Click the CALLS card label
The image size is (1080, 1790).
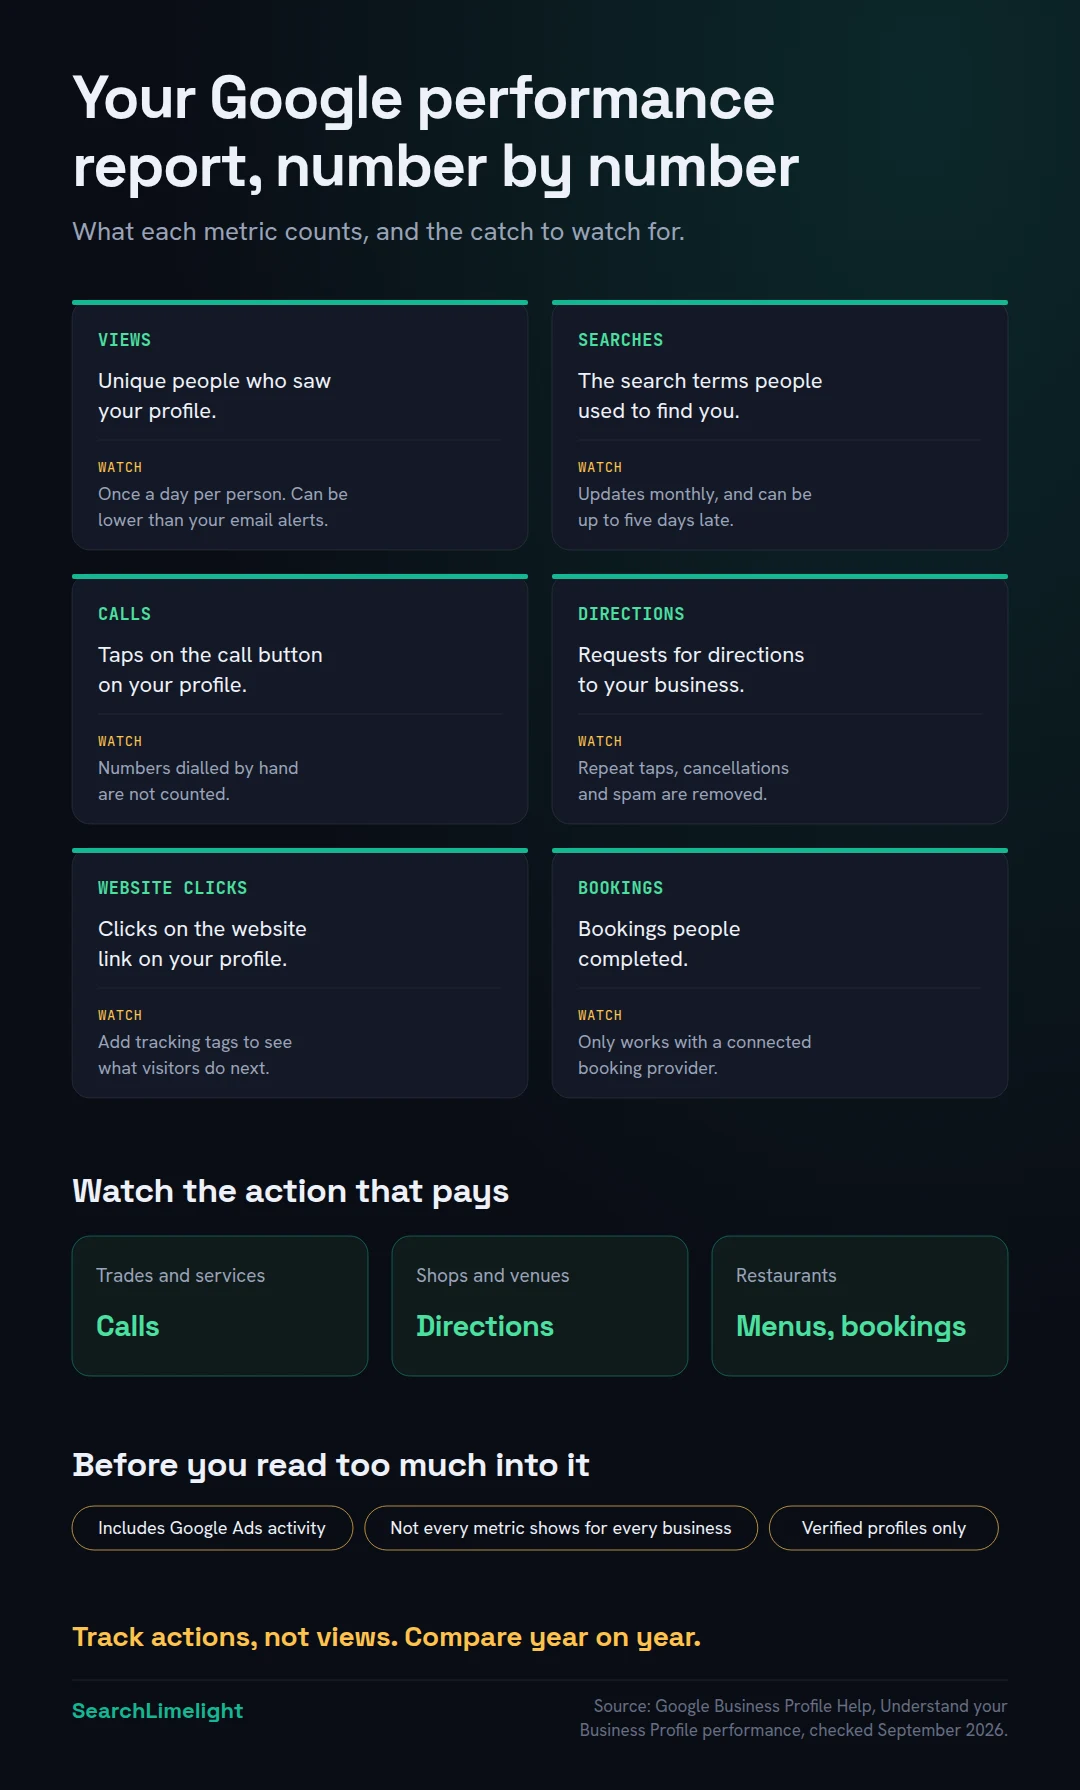[x=124, y=614]
